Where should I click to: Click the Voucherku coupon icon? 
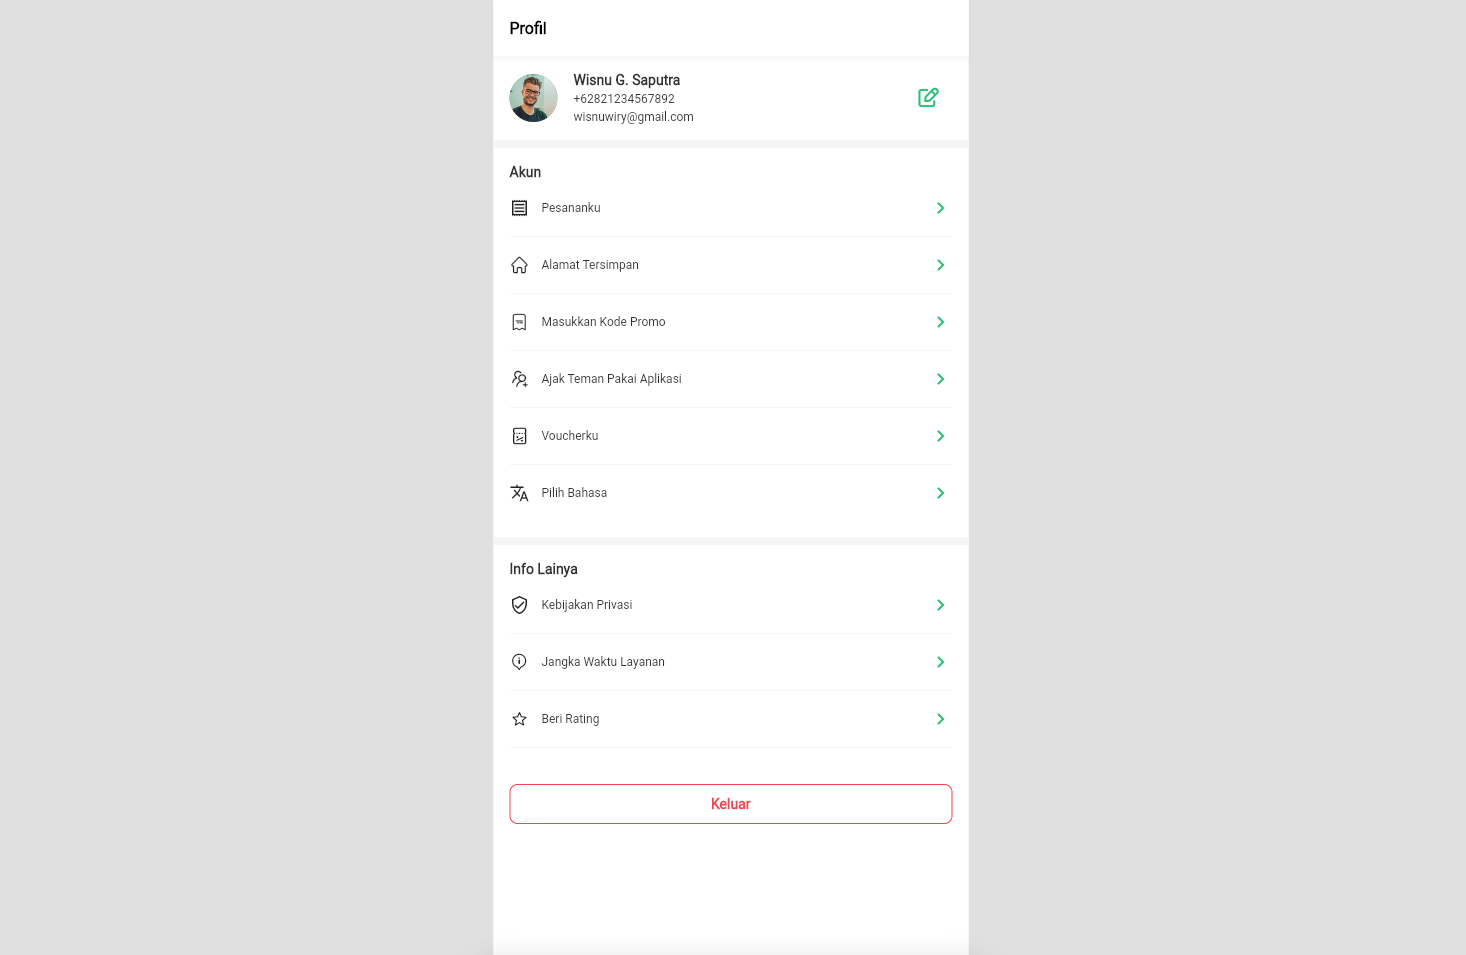(x=519, y=436)
